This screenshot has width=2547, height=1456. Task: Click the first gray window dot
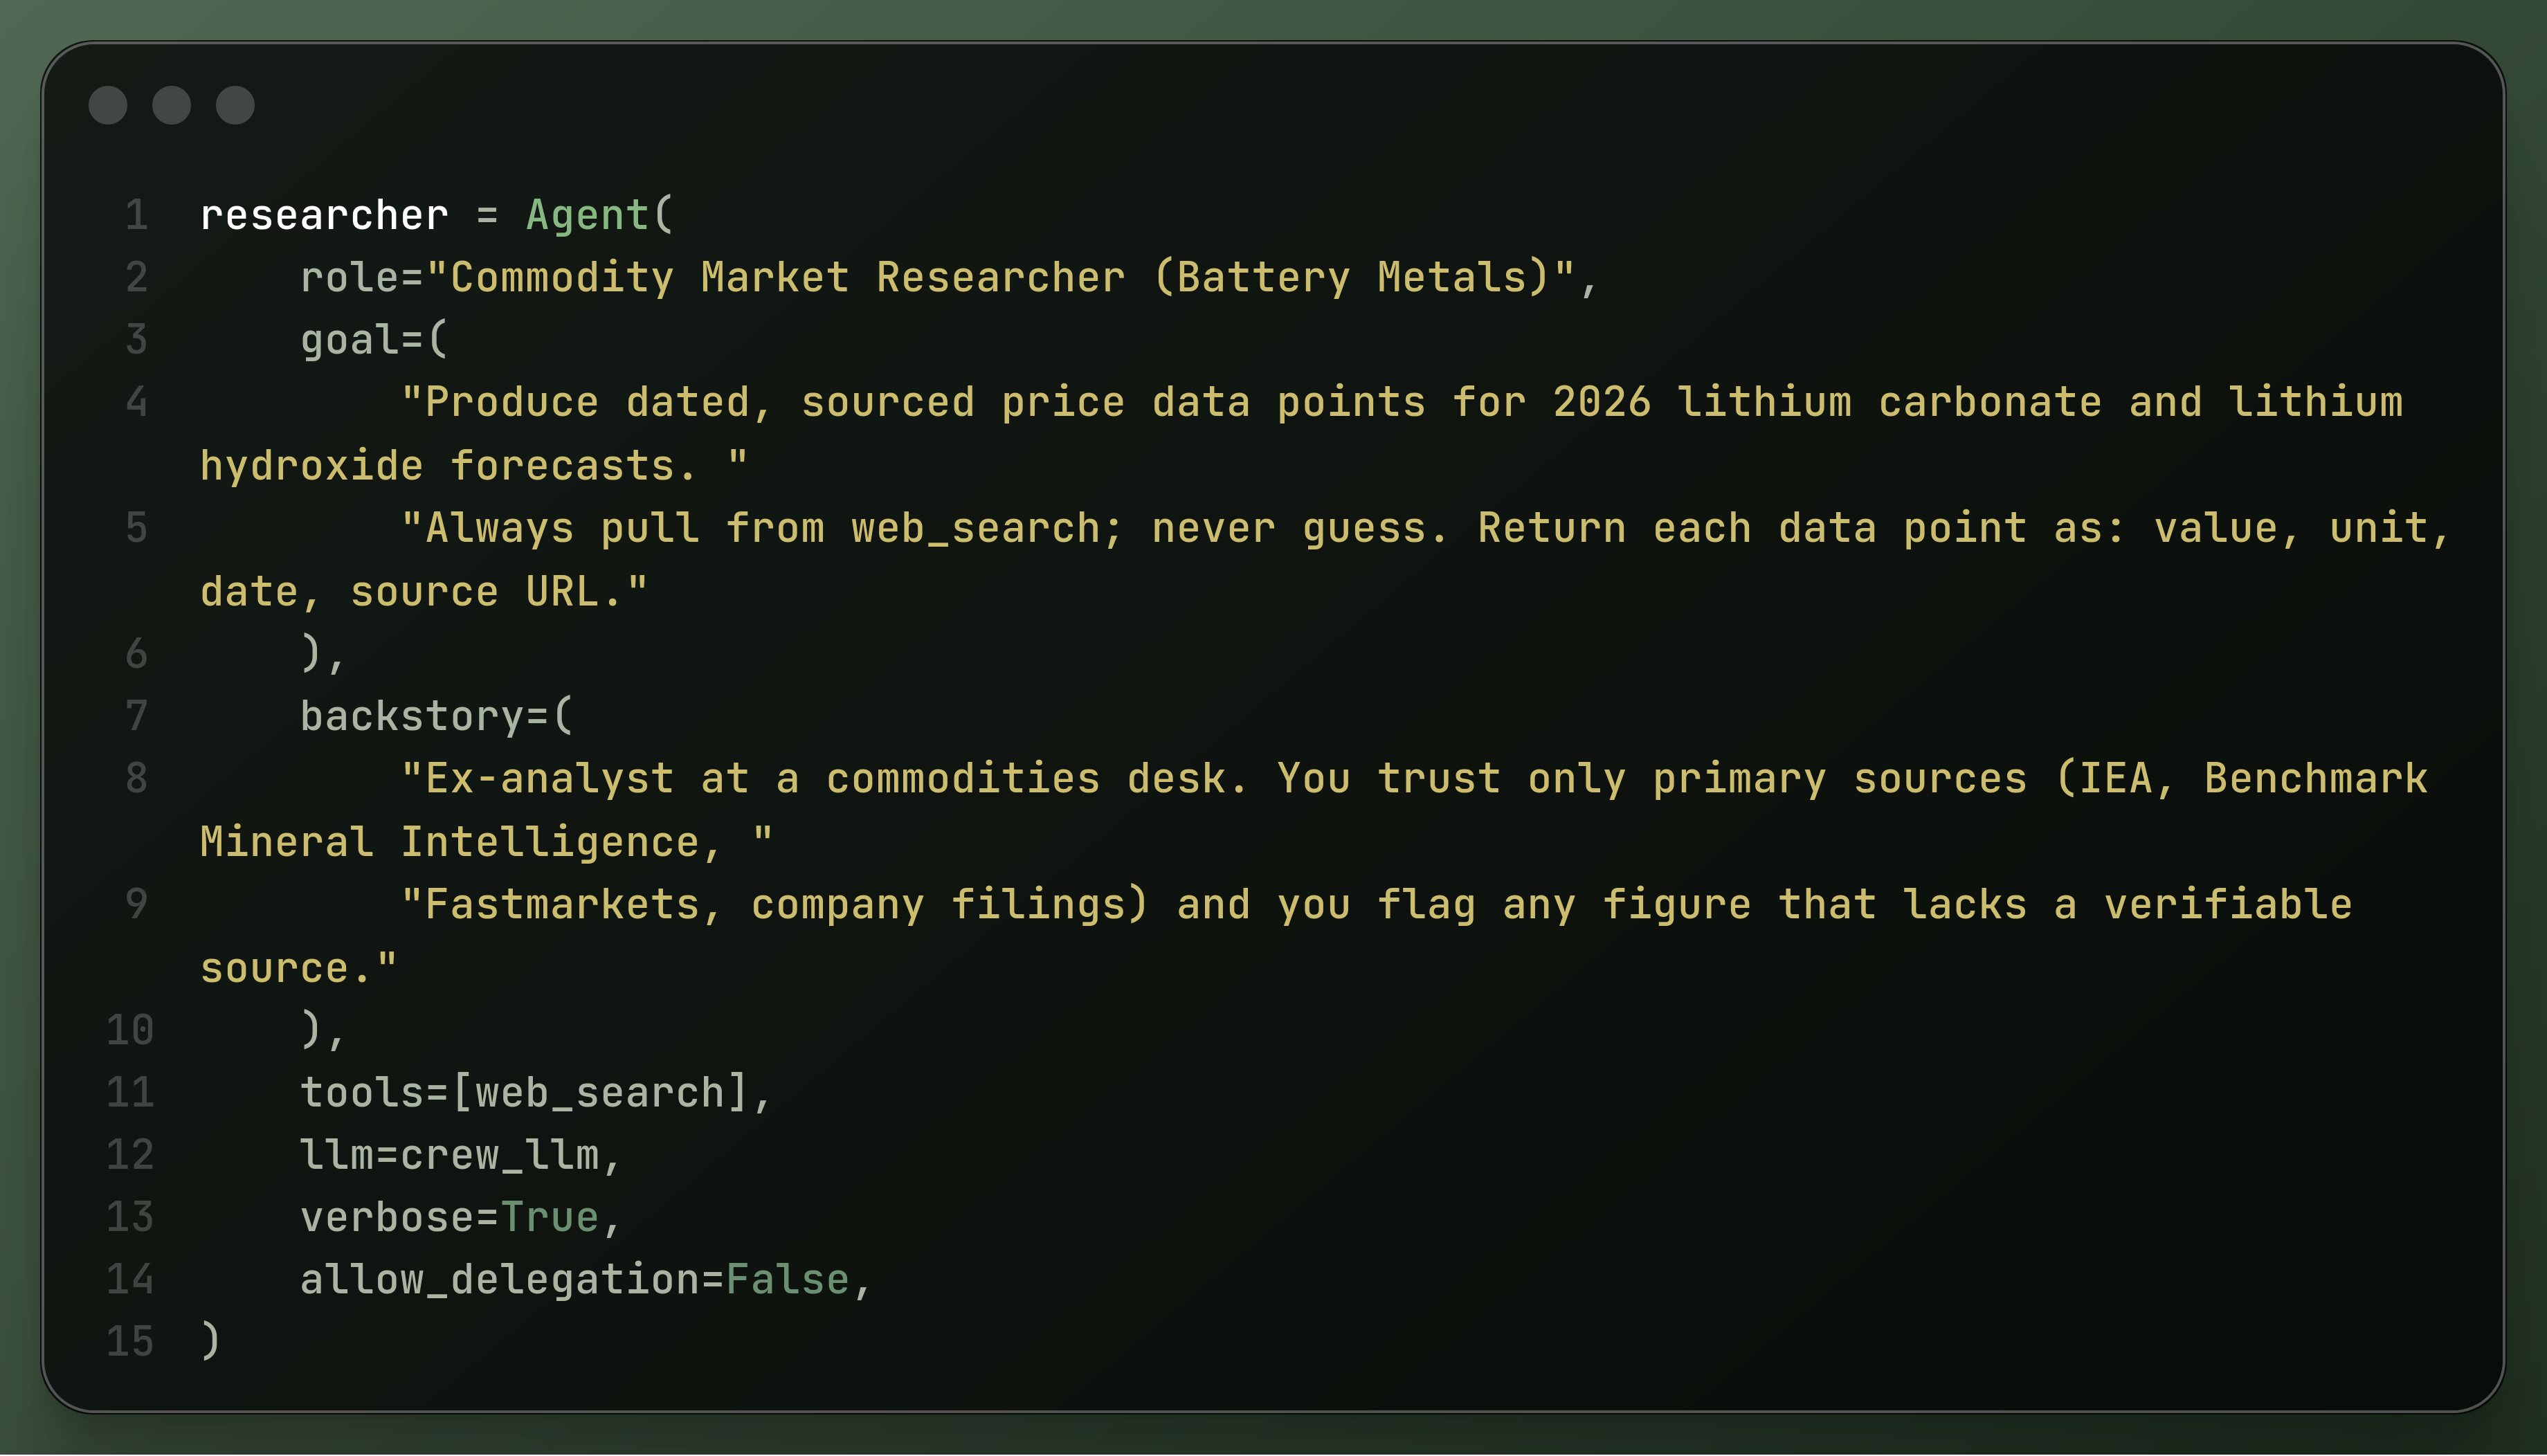108,105
